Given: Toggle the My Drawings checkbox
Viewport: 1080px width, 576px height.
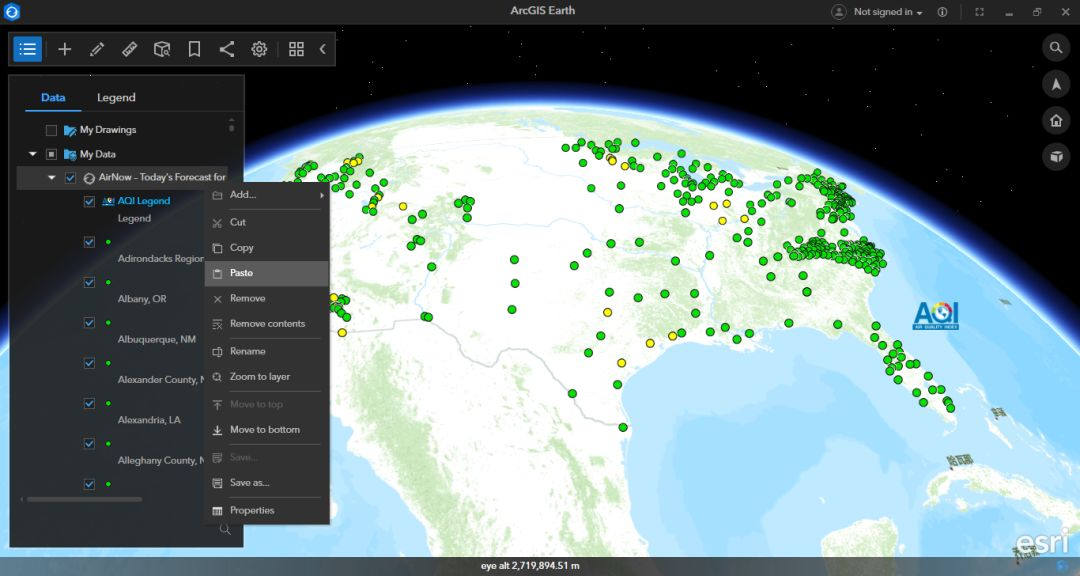Looking at the screenshot, I should click(x=51, y=130).
